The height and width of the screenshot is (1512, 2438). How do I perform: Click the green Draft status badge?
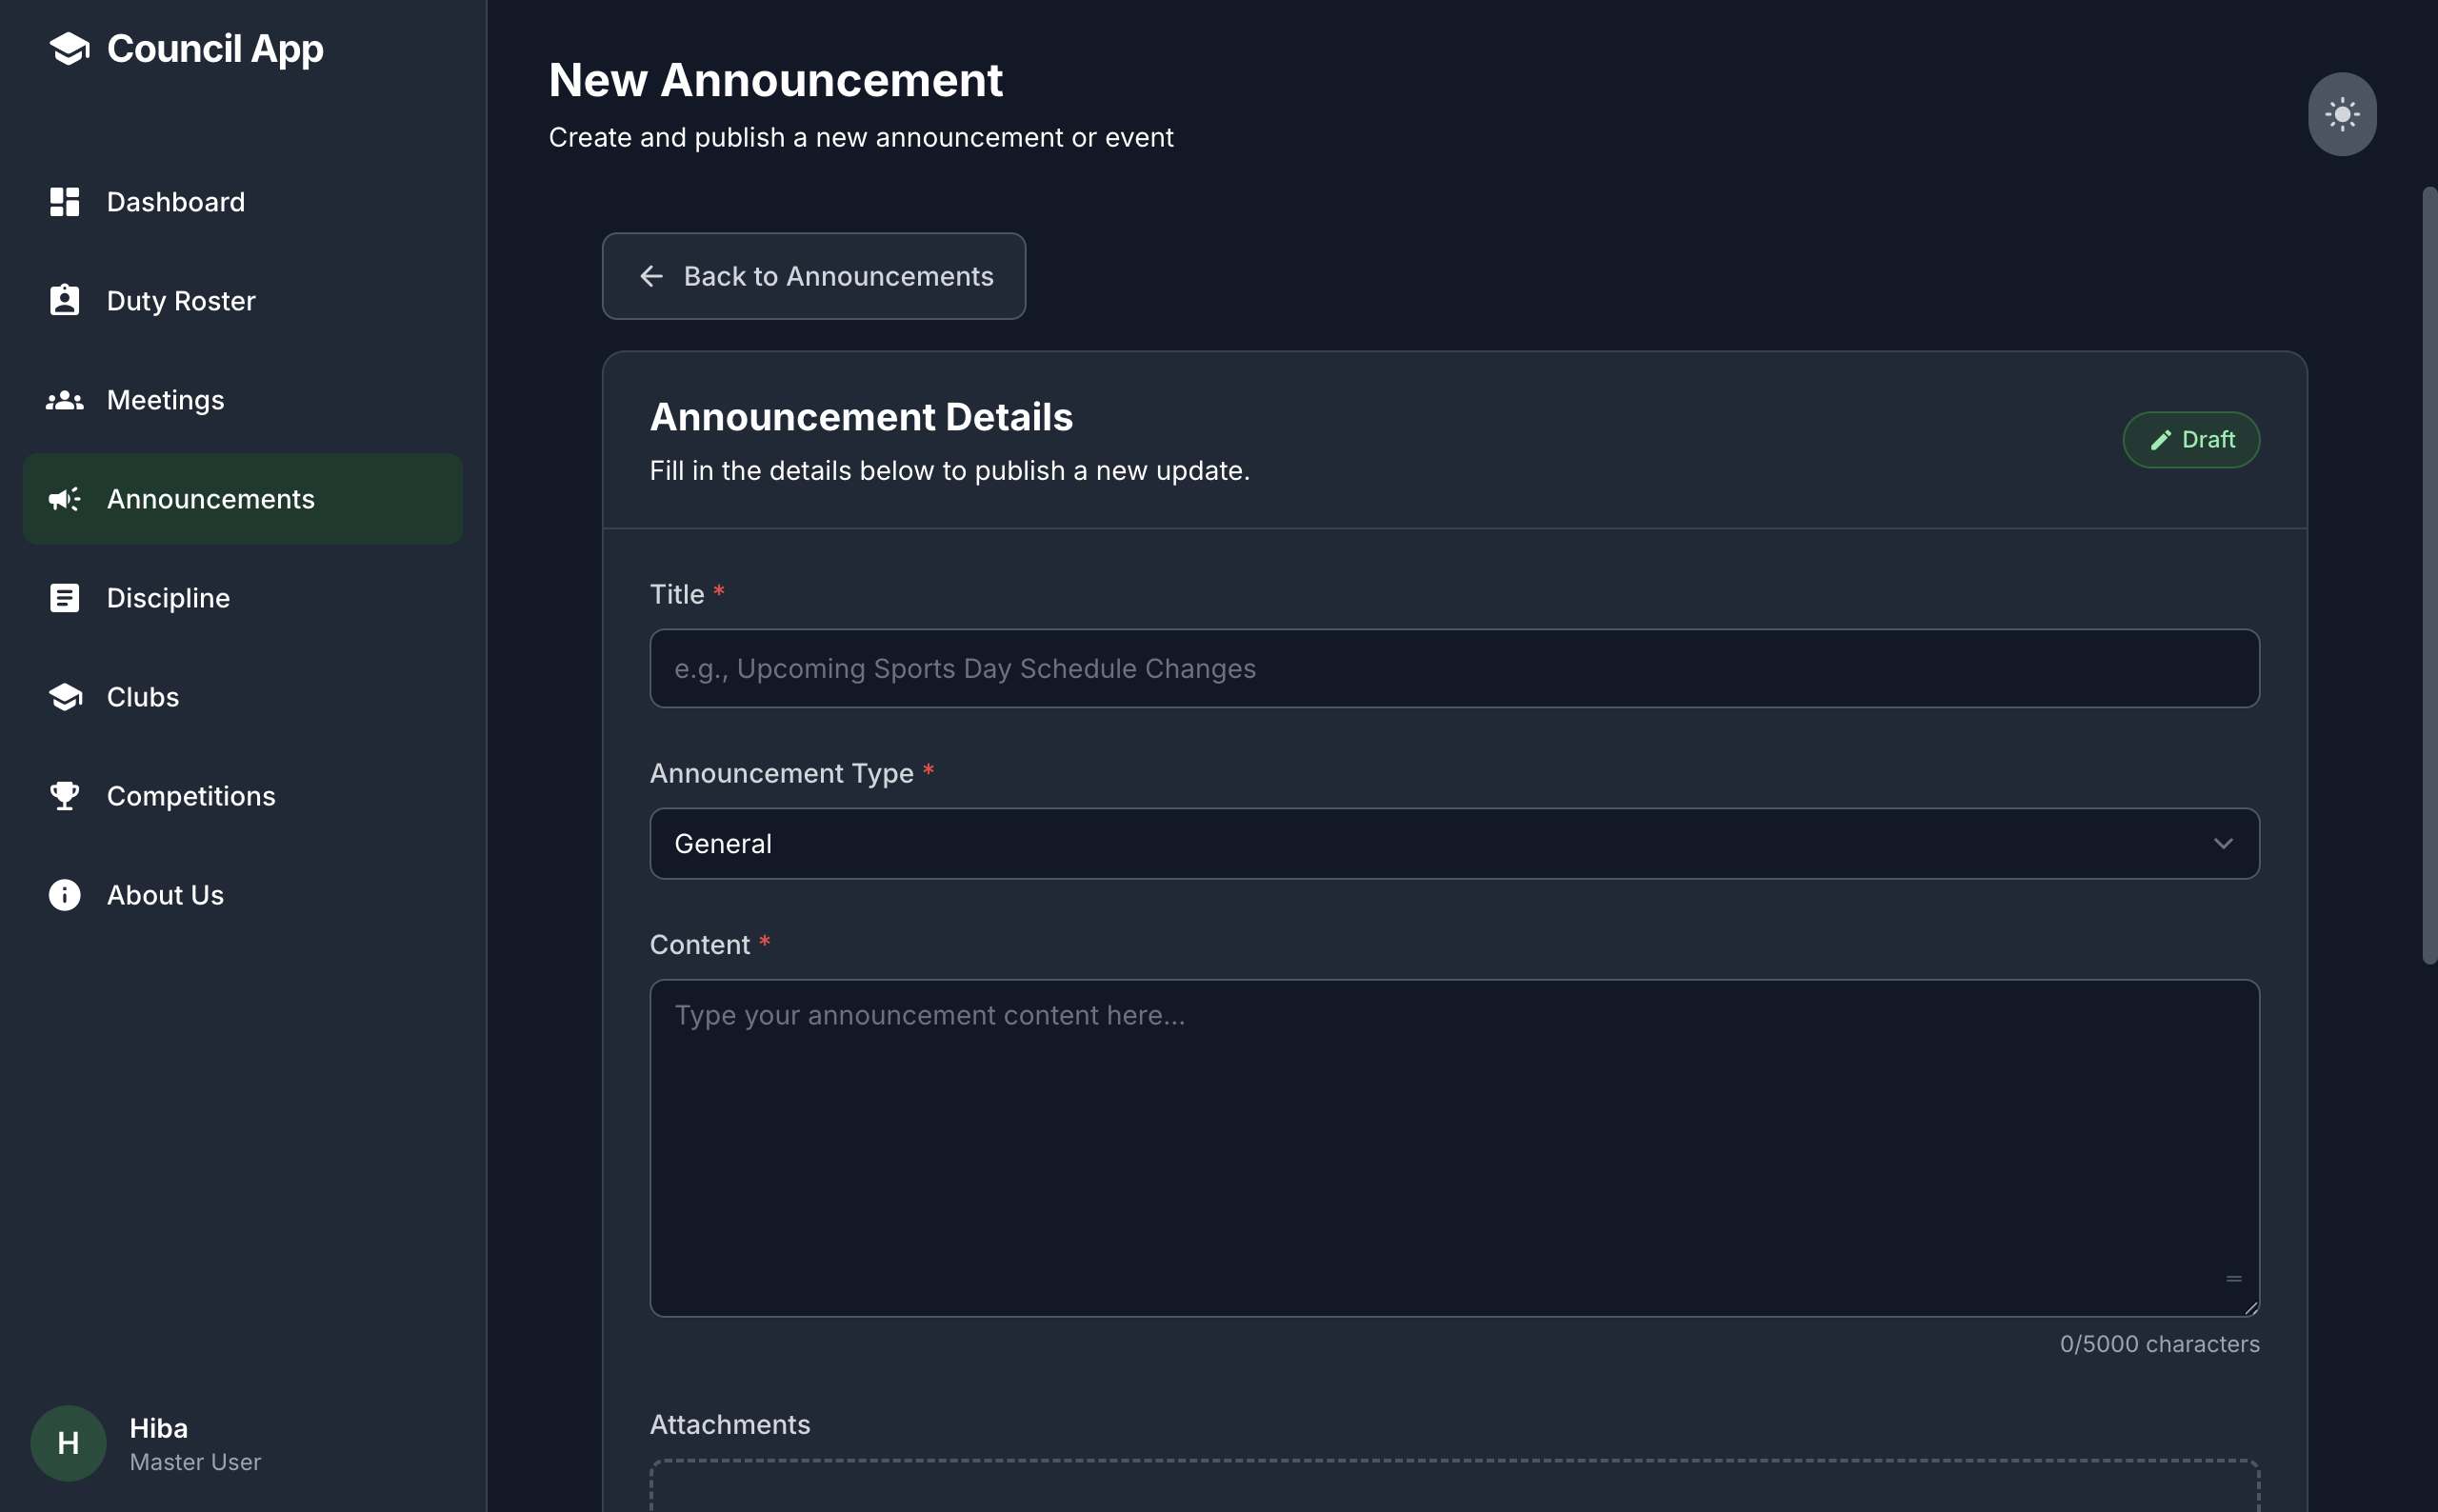pyautogui.click(x=2190, y=440)
